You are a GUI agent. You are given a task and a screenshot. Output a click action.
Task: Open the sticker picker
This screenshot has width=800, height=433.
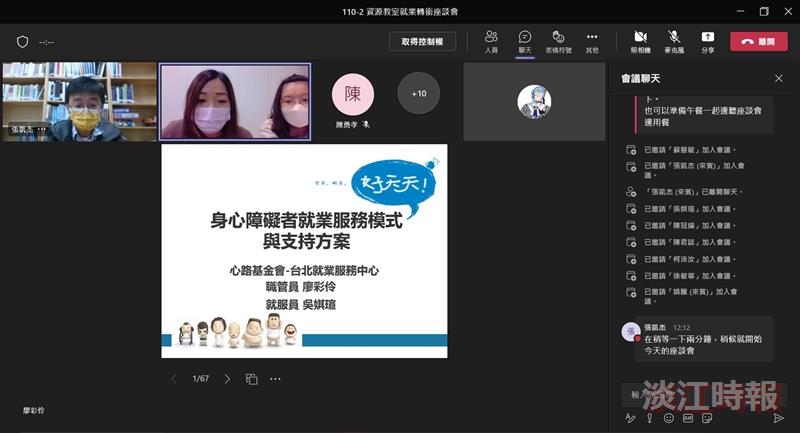point(707,418)
